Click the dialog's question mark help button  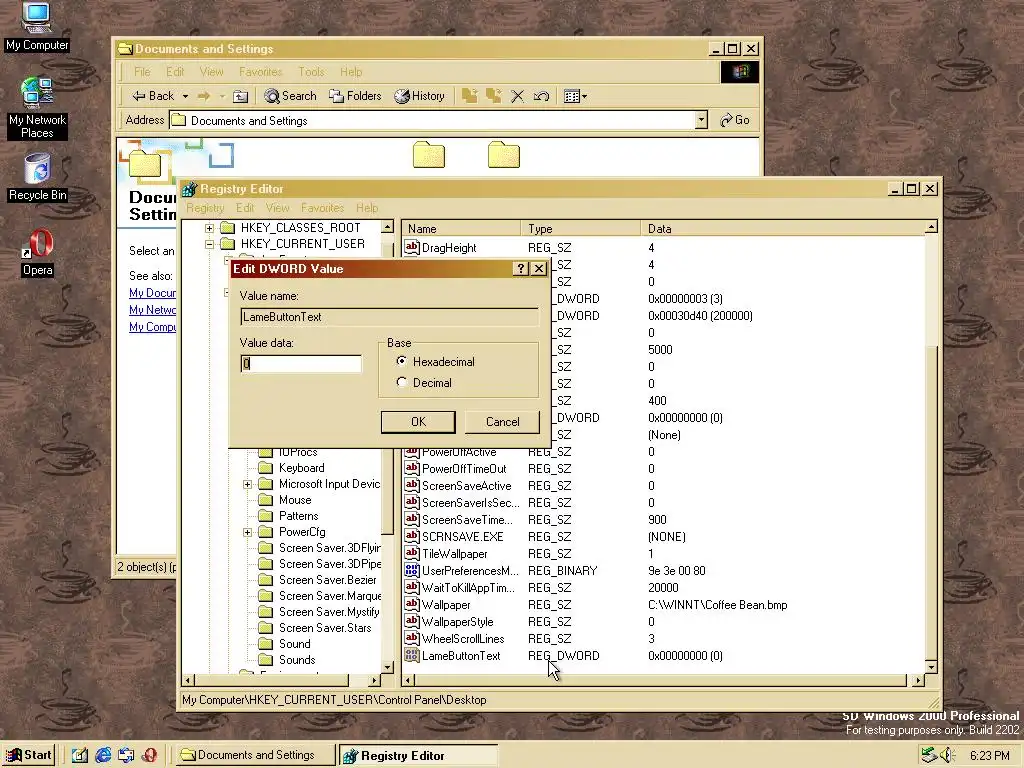(x=520, y=268)
